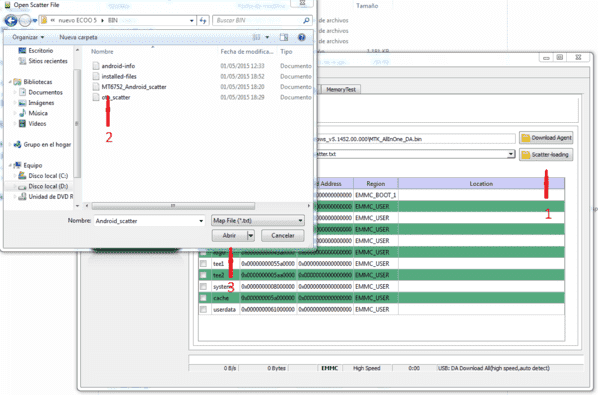Open Sitios recientes in the sidebar

(48, 61)
